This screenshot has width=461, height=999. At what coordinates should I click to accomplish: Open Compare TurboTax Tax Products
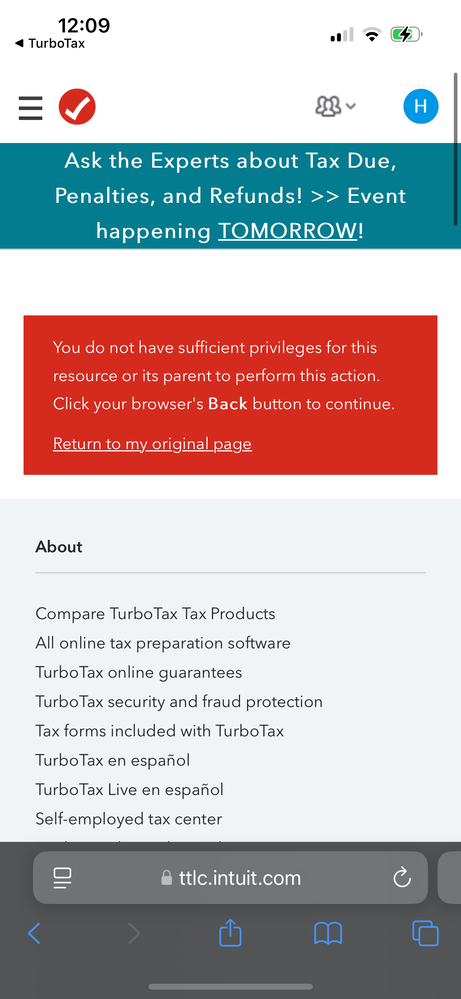(155, 614)
